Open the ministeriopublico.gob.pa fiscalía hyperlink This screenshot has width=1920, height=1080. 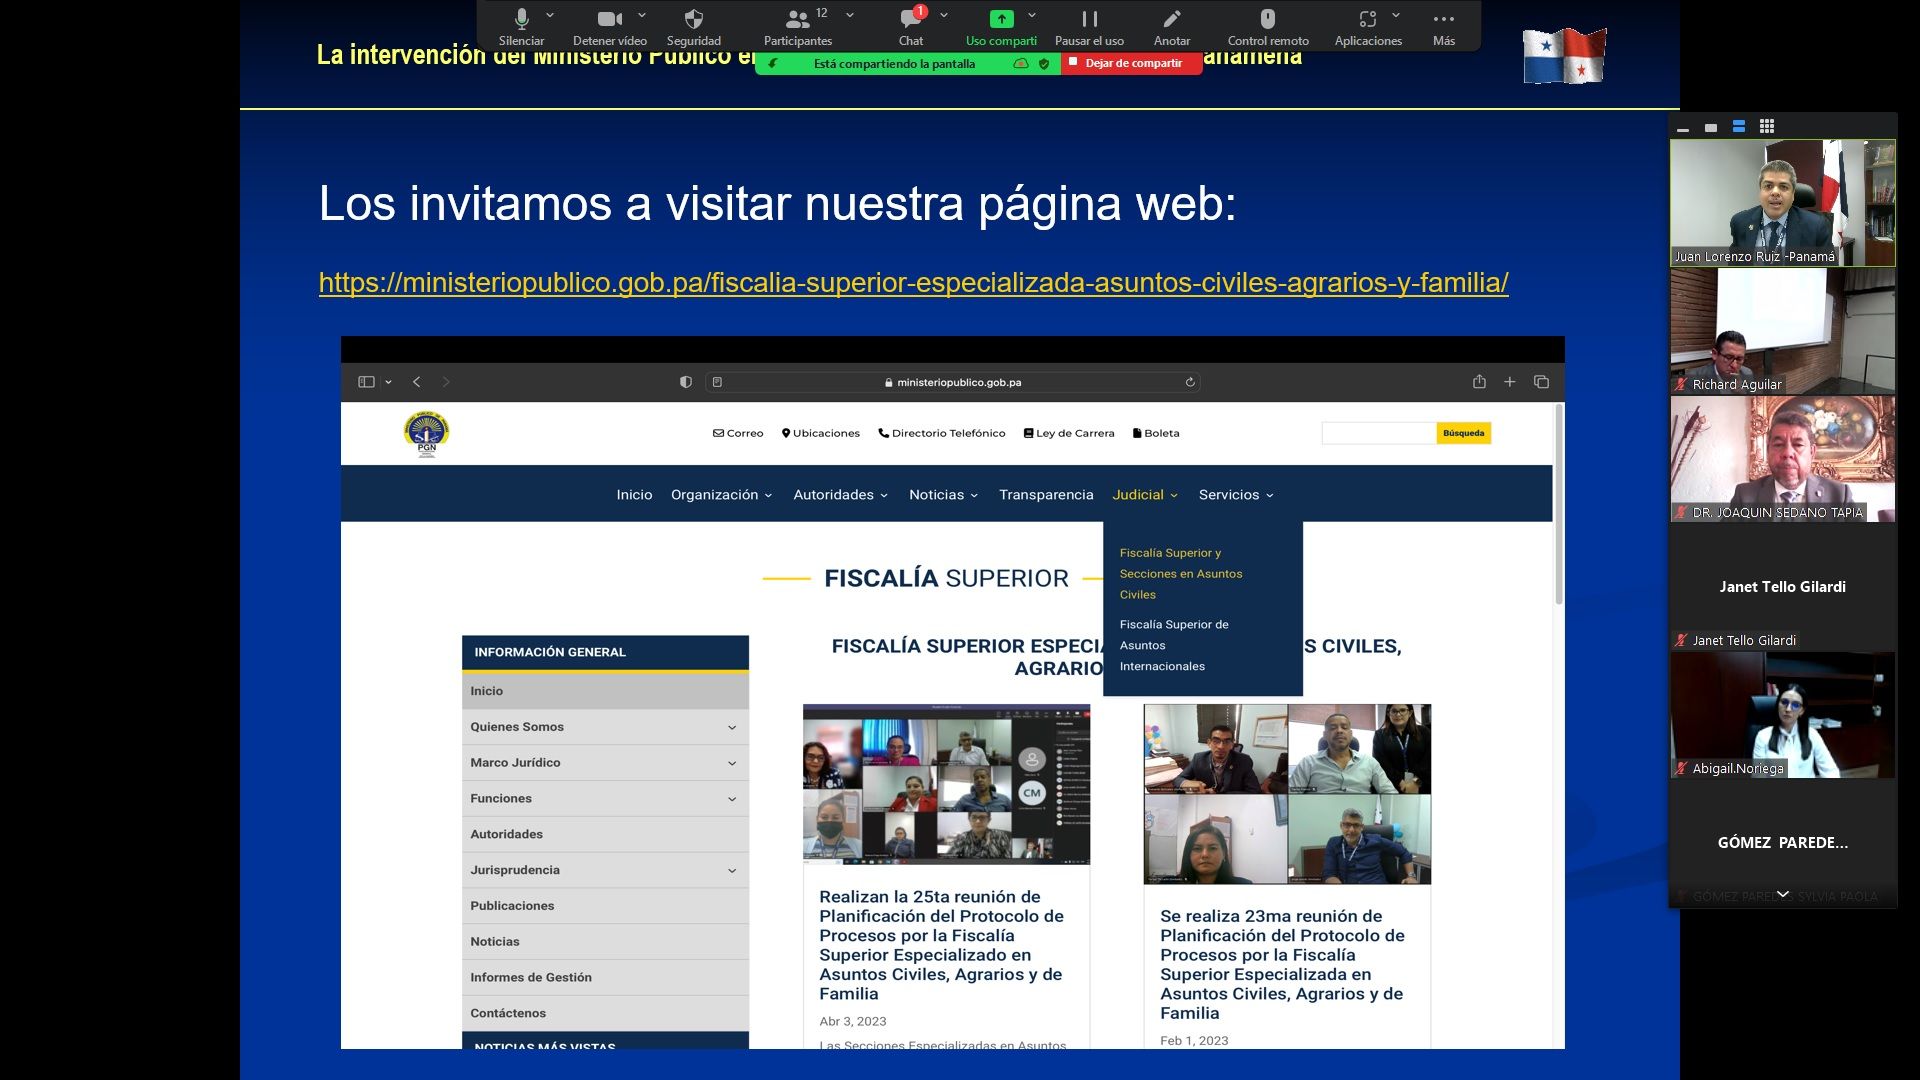[x=912, y=283]
